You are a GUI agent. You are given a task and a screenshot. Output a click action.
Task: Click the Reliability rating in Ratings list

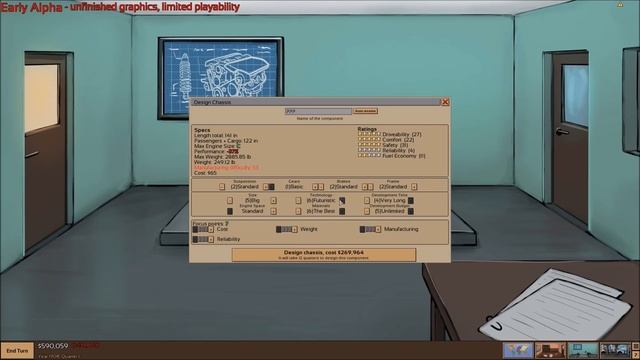click(398, 151)
